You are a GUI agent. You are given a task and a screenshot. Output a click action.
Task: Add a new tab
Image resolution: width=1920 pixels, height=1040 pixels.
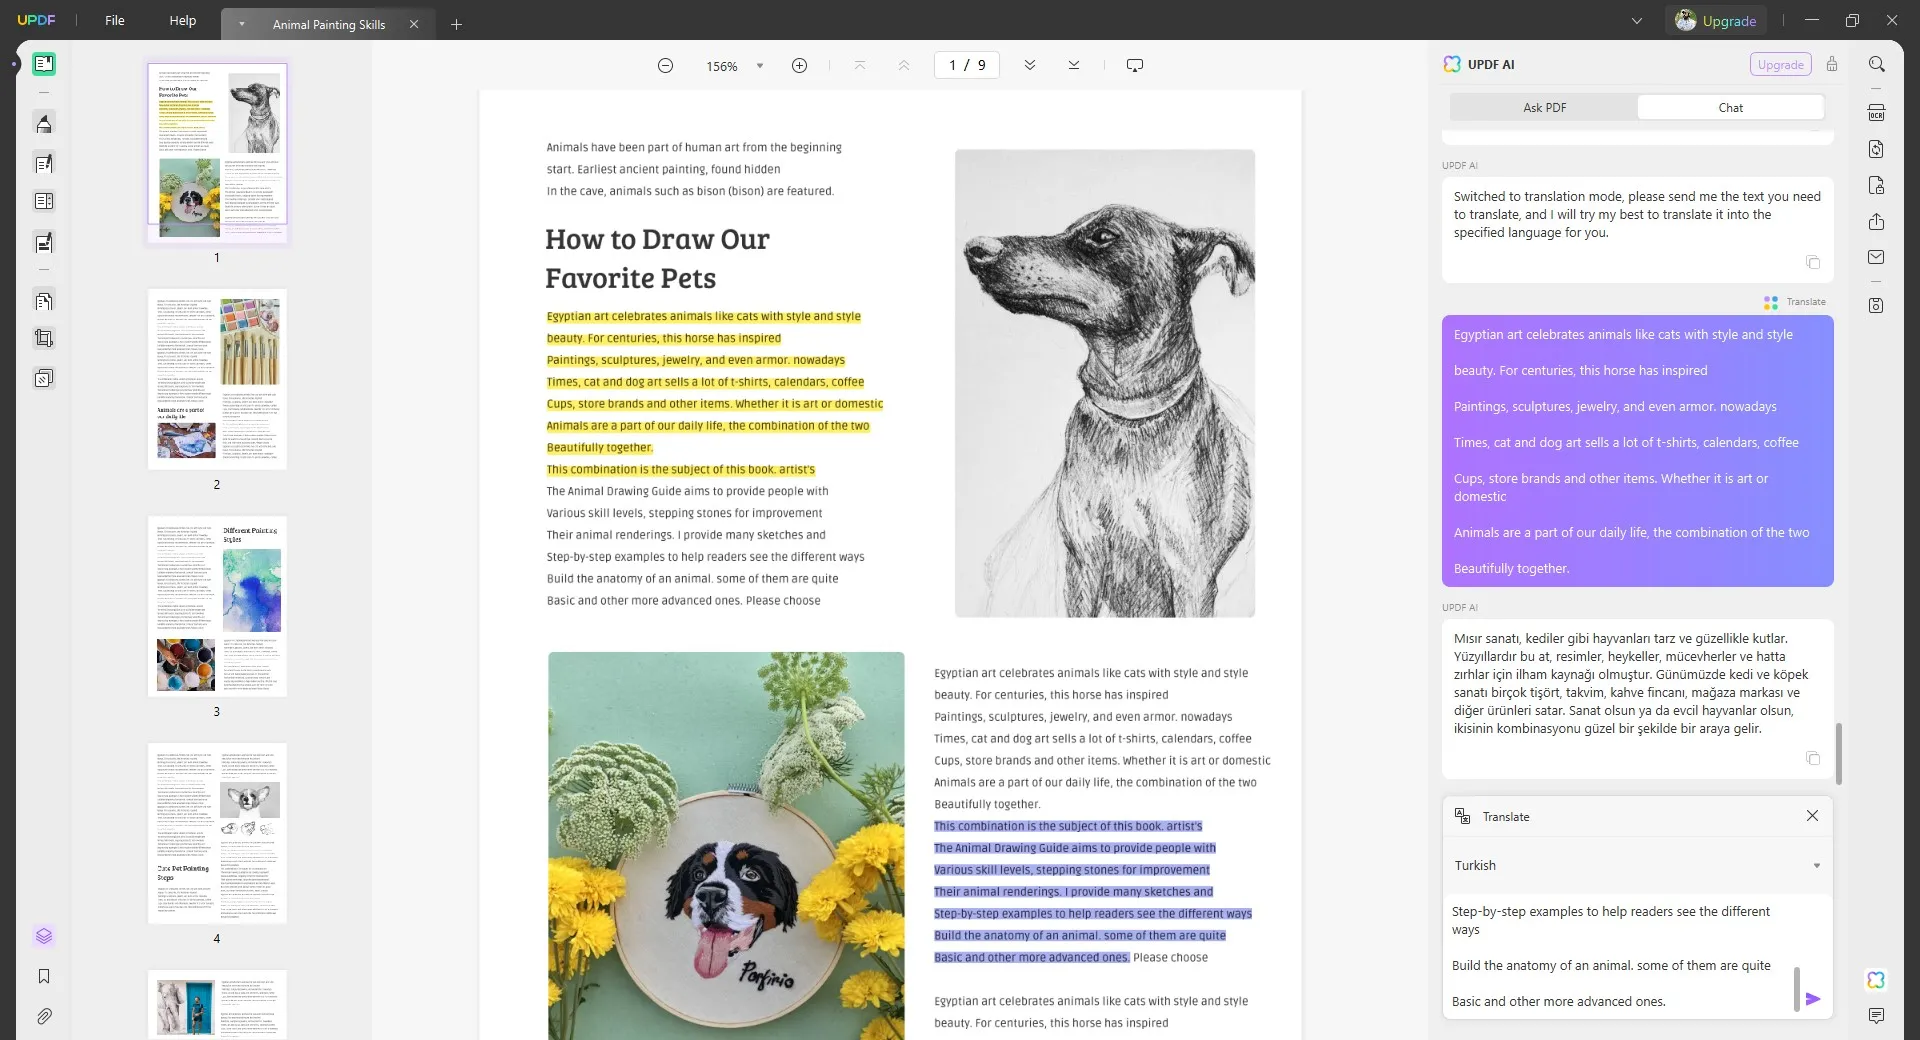tap(456, 24)
